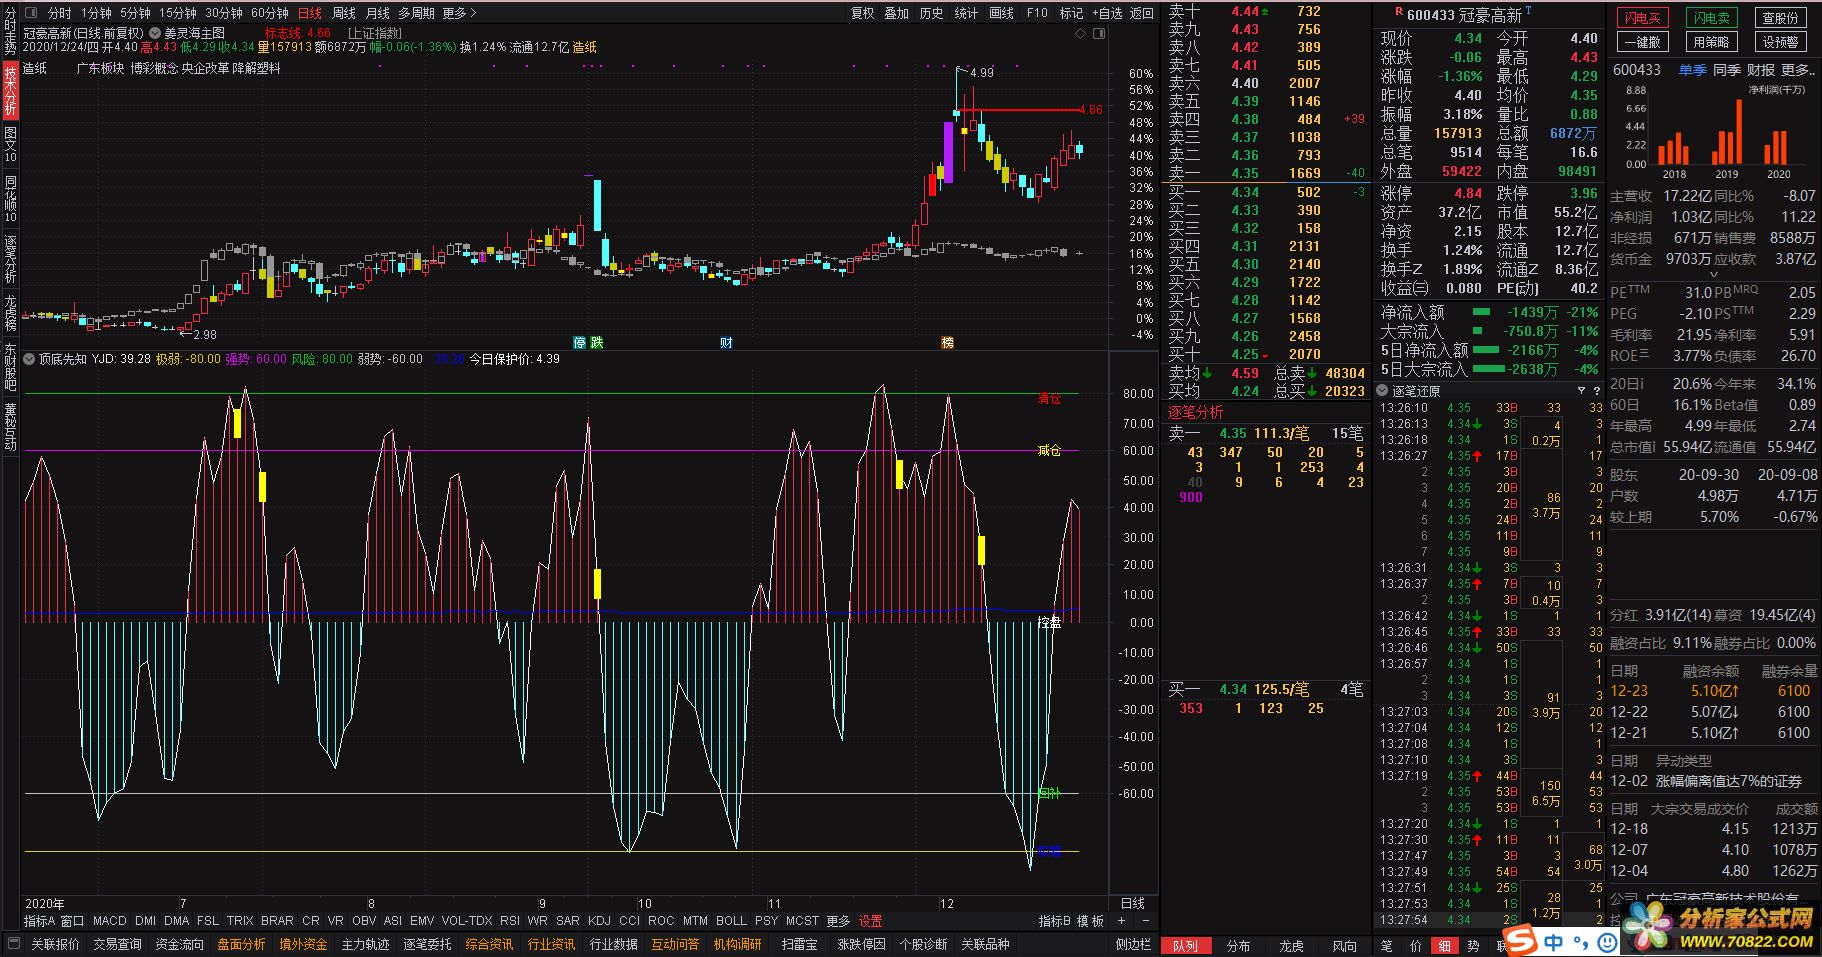Click the window icon left of 关联报价

click(x=13, y=943)
